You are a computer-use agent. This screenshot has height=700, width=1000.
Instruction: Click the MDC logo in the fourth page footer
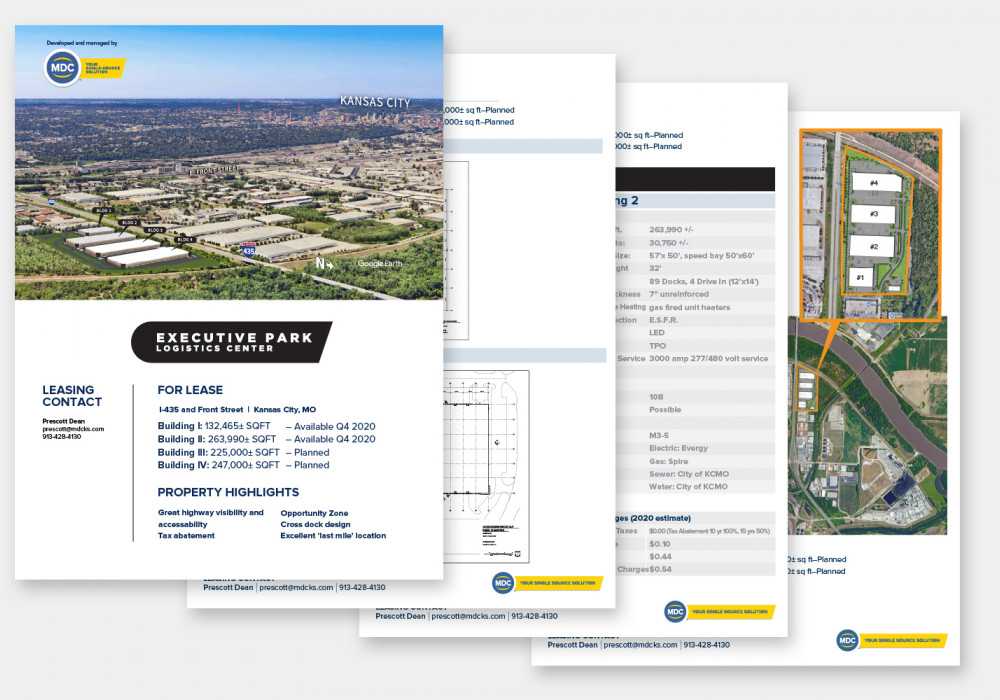click(848, 640)
